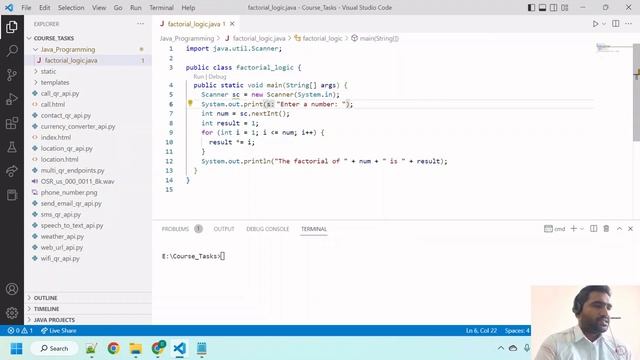The height and width of the screenshot is (360, 640).
Task: Close the factorial_logic.java tab
Action: (x=232, y=24)
